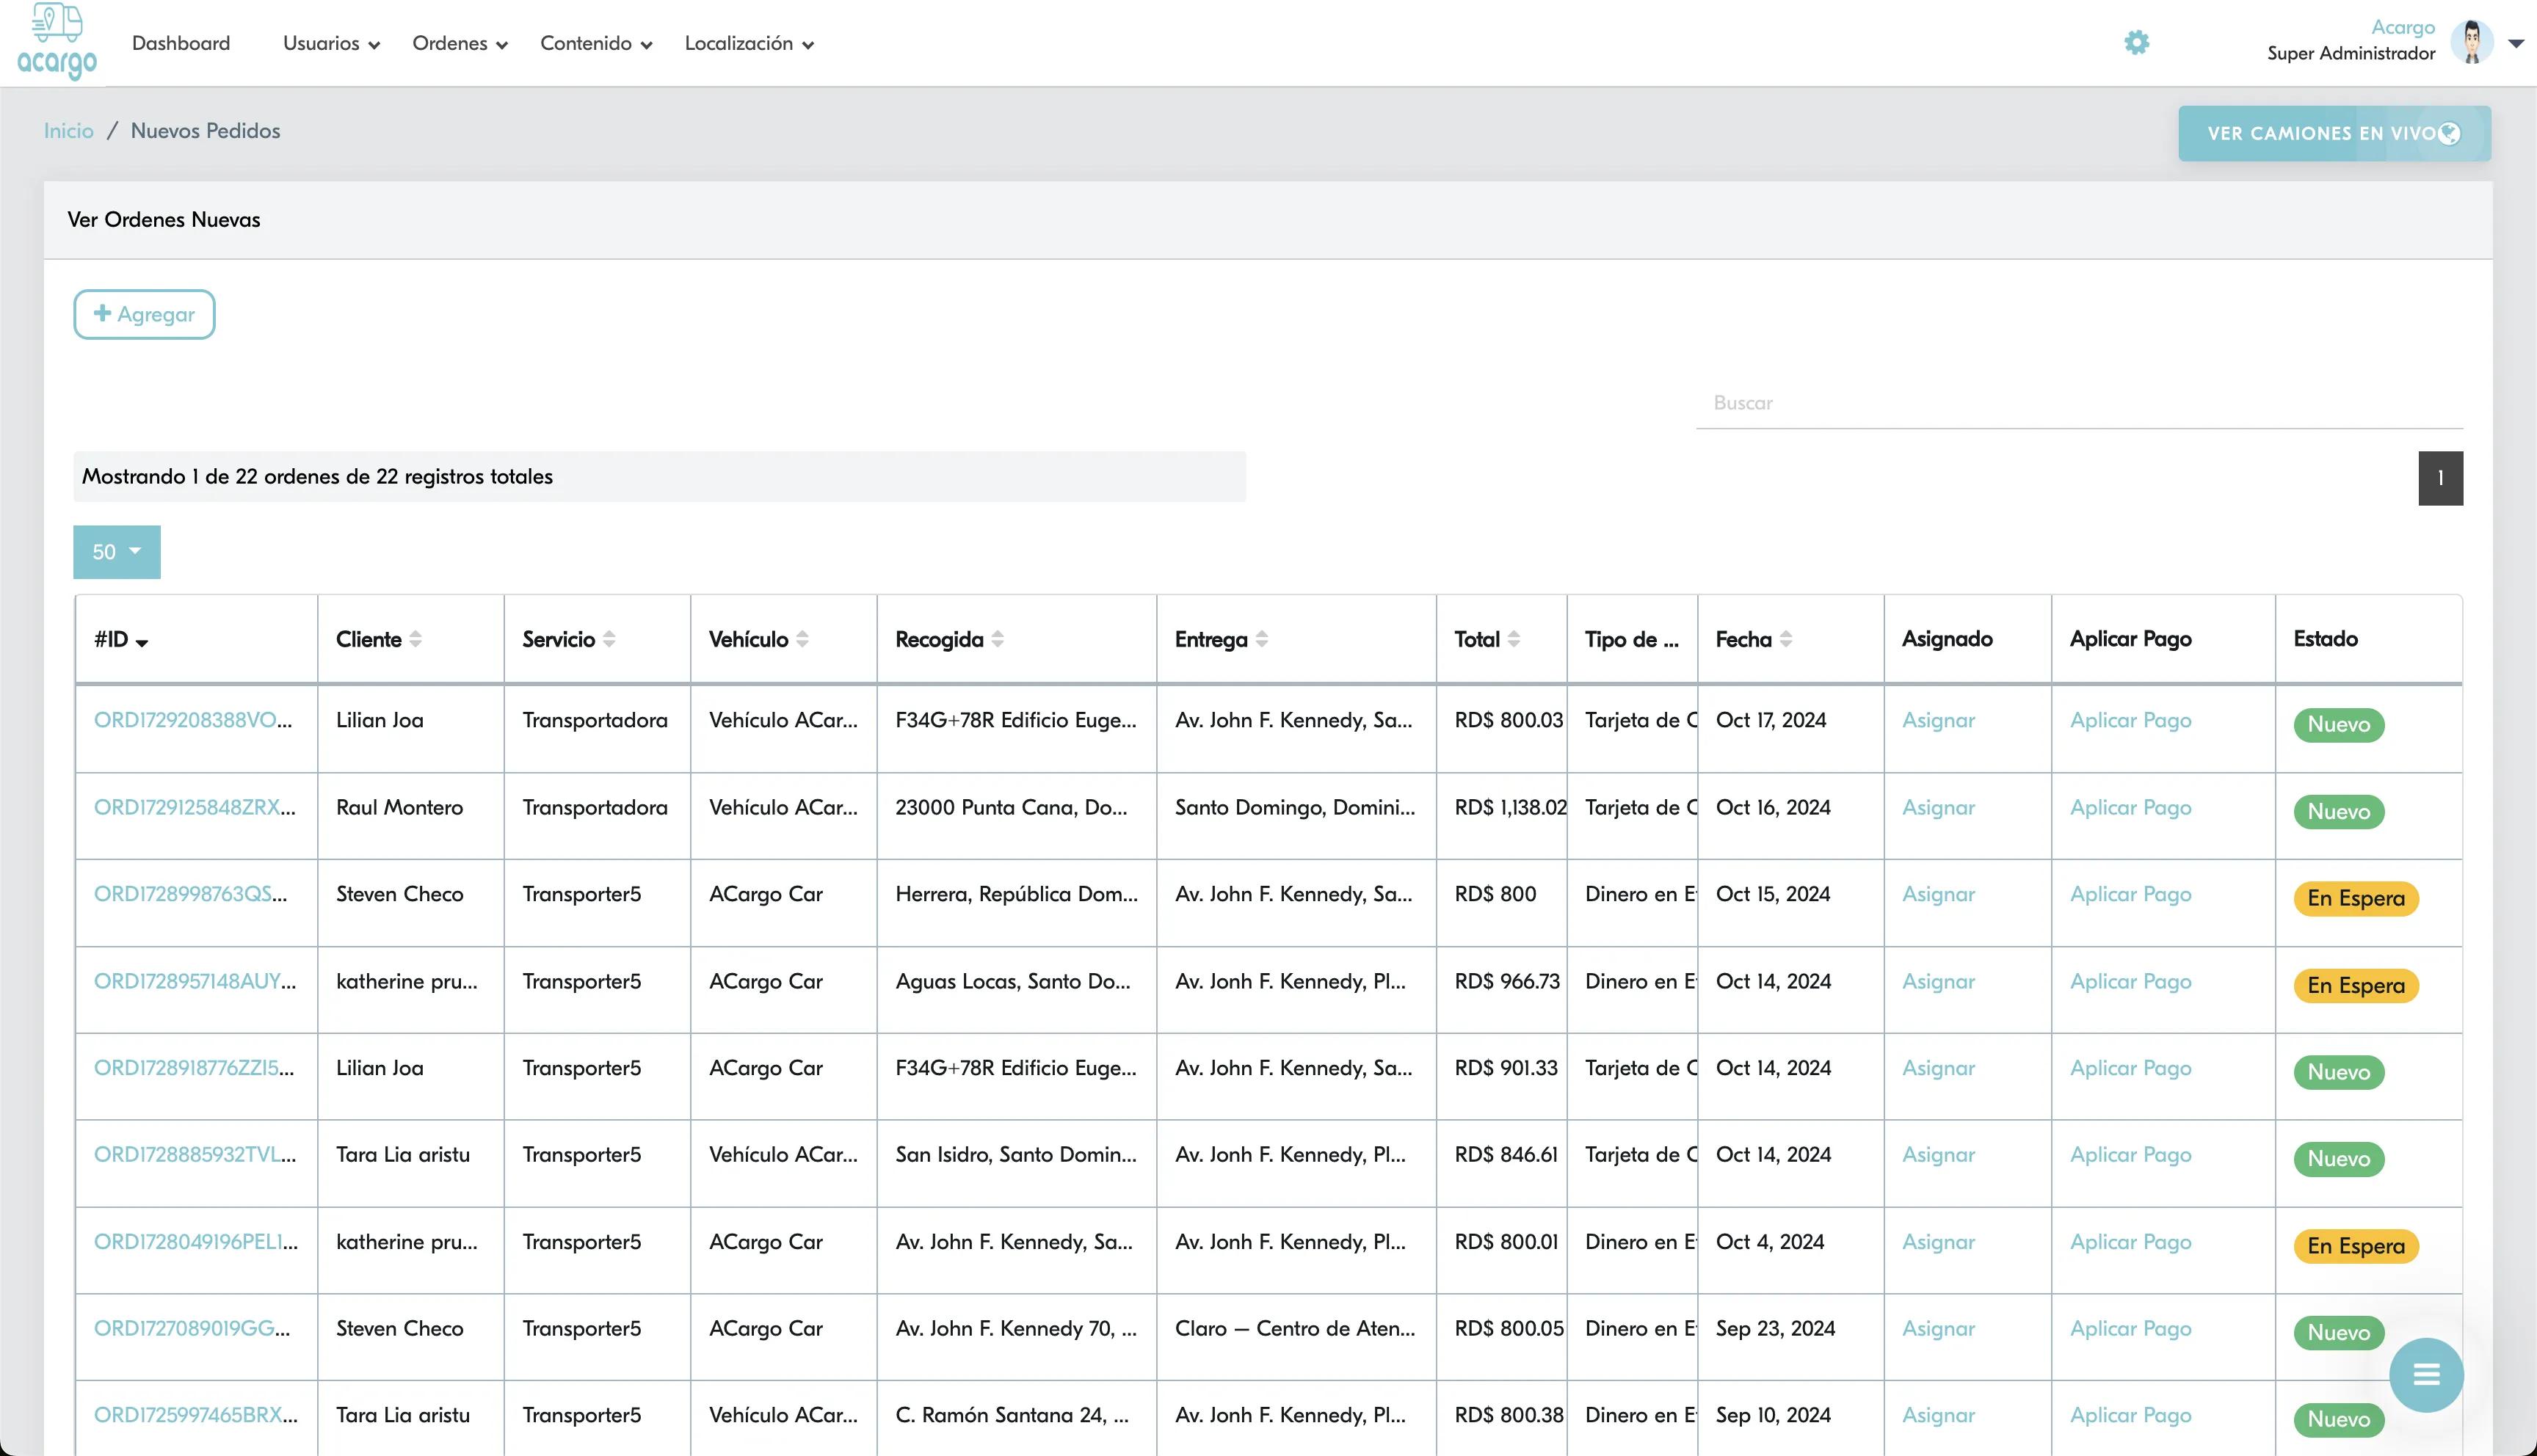Open the Localización menu
Image resolution: width=2537 pixels, height=1456 pixels.
coord(749,44)
